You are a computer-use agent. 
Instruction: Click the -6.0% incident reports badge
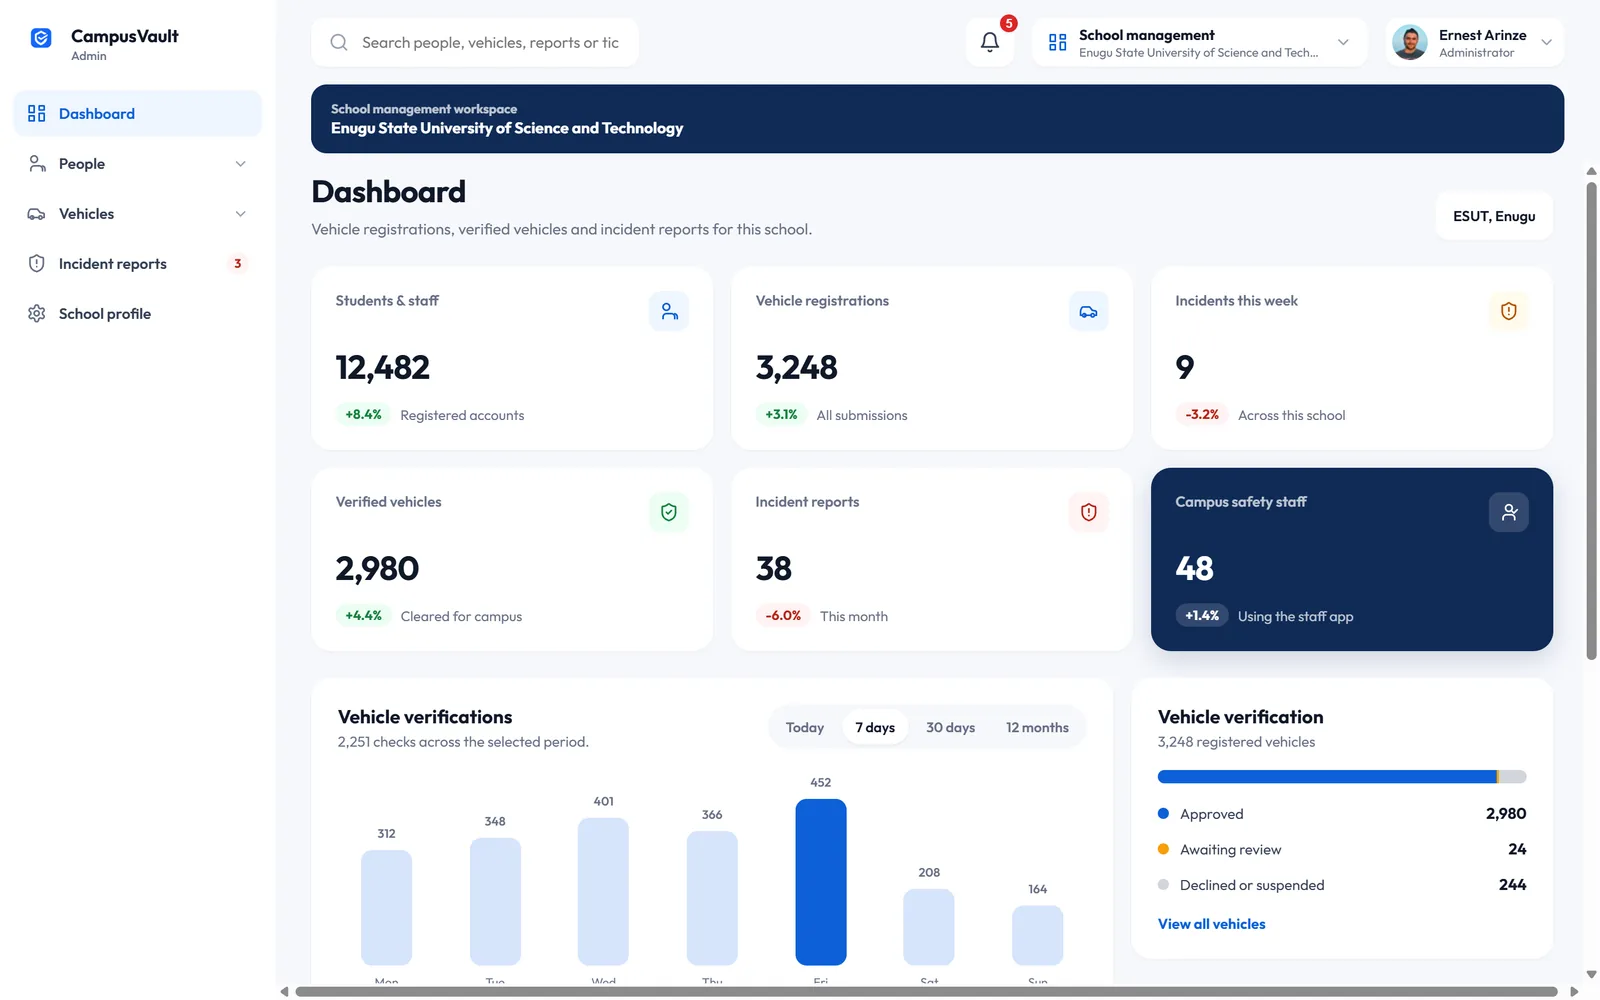coord(783,616)
